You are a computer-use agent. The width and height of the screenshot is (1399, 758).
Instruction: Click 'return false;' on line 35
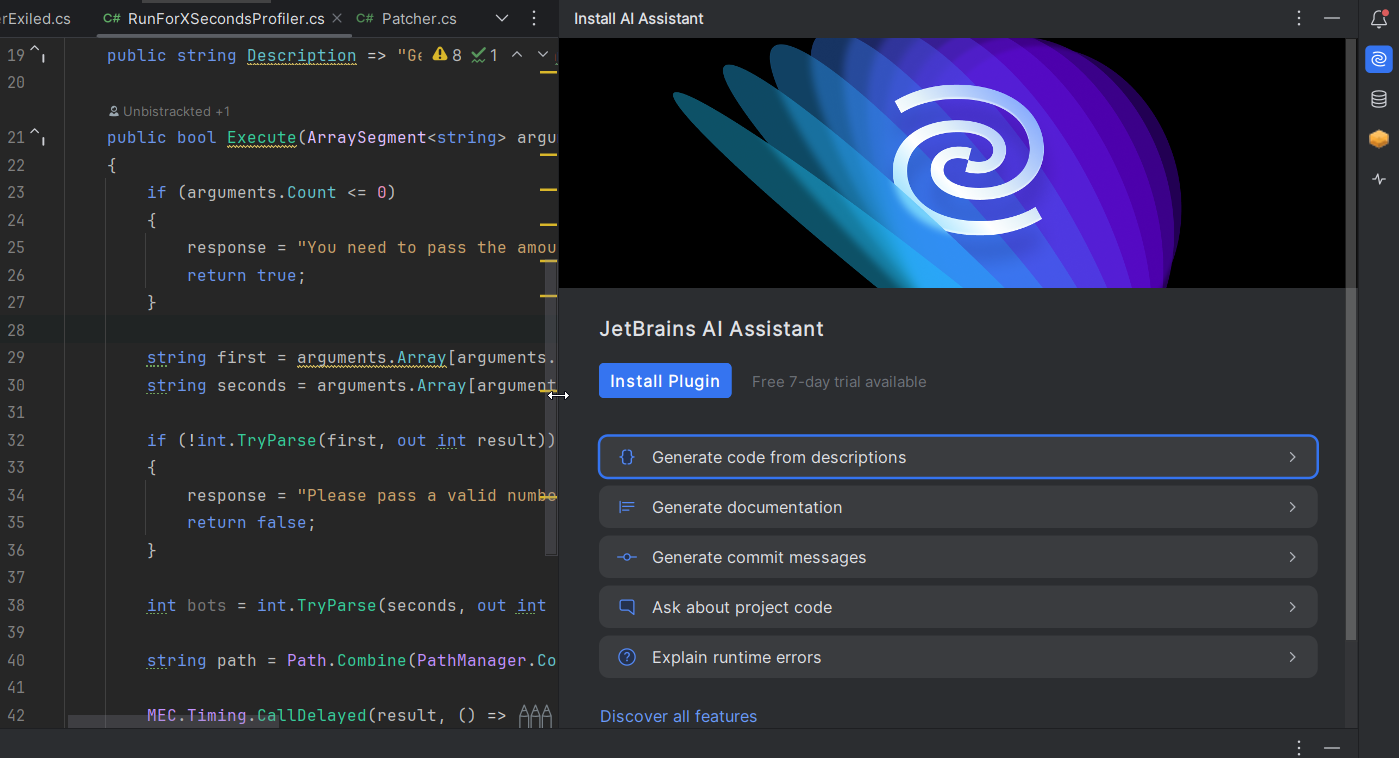click(251, 522)
